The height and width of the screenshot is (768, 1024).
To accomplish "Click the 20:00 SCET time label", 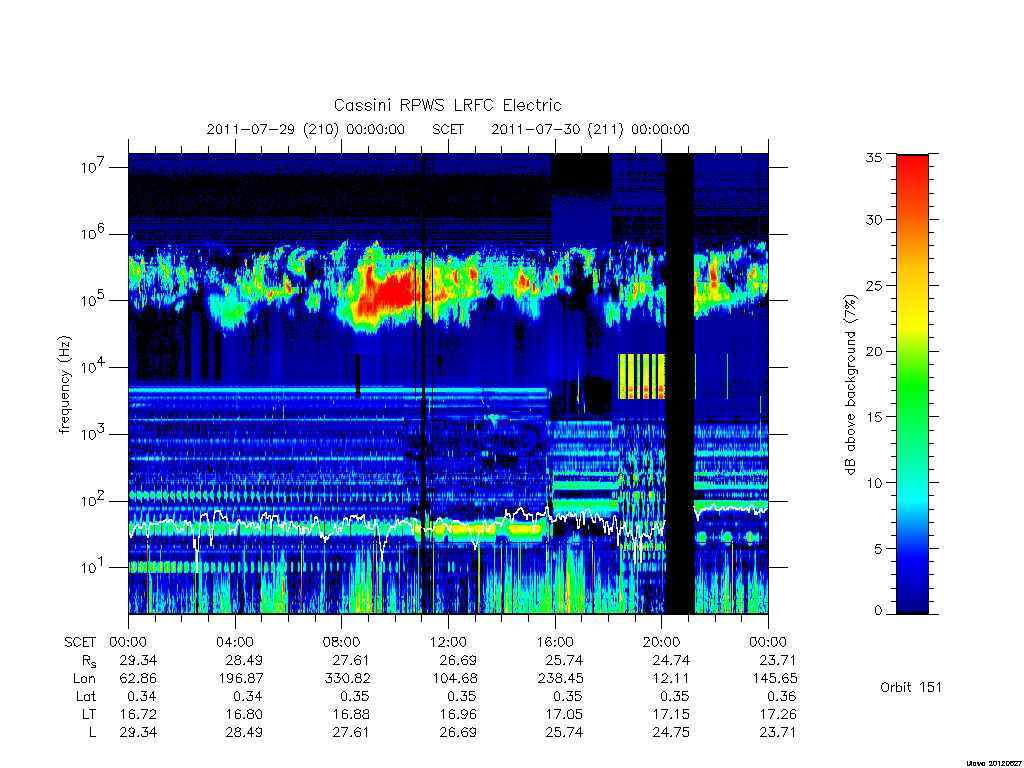I will (x=662, y=642).
